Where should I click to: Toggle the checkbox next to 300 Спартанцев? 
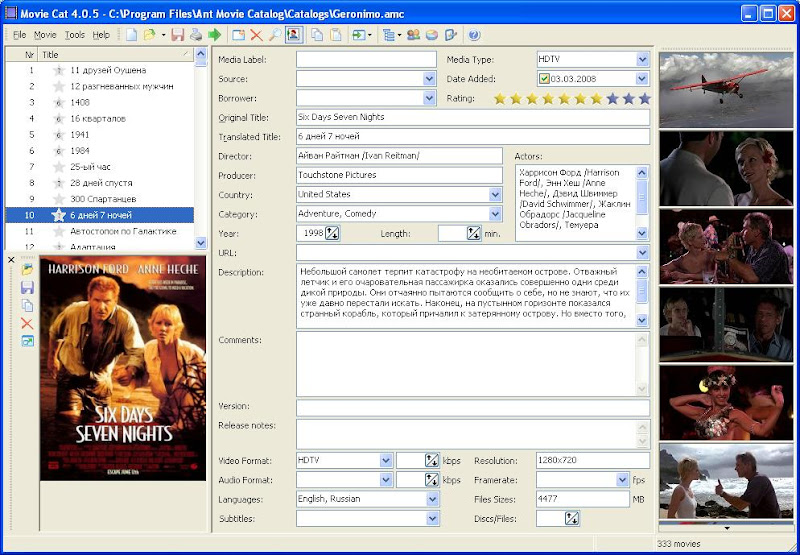(58, 199)
